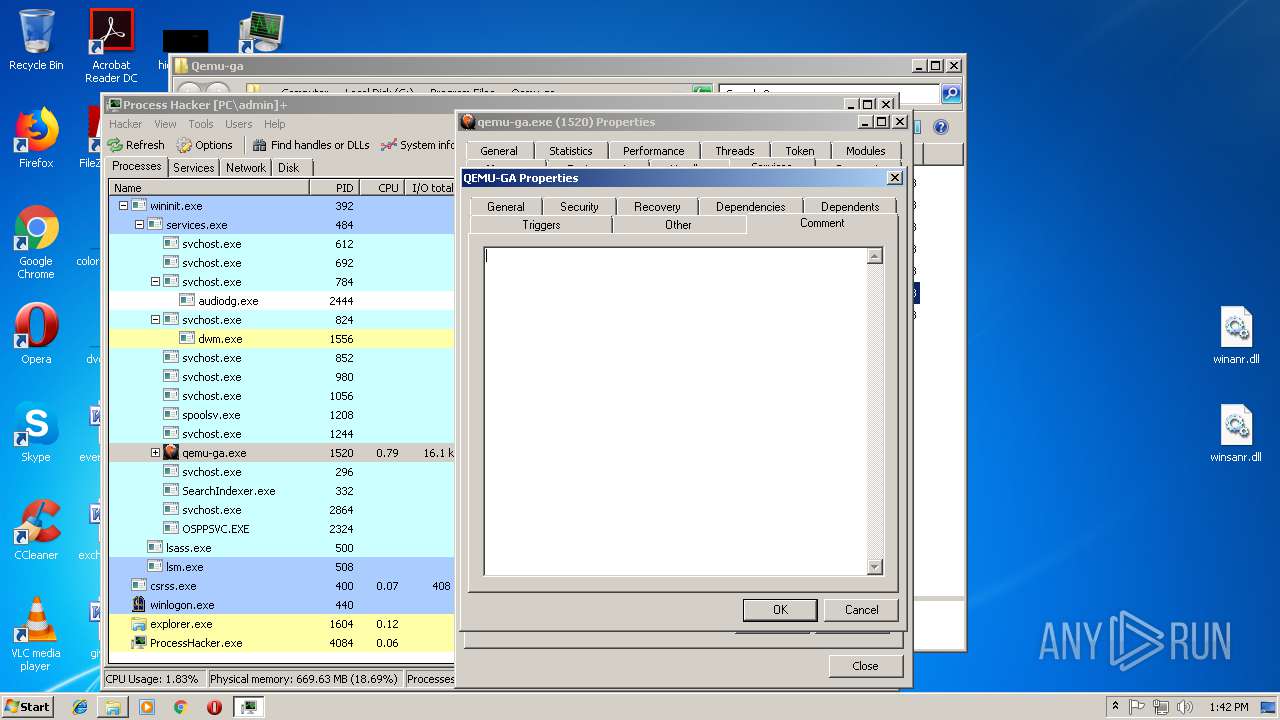This screenshot has width=1280, height=720.
Task: Open the Dependents tab
Action: (850, 207)
